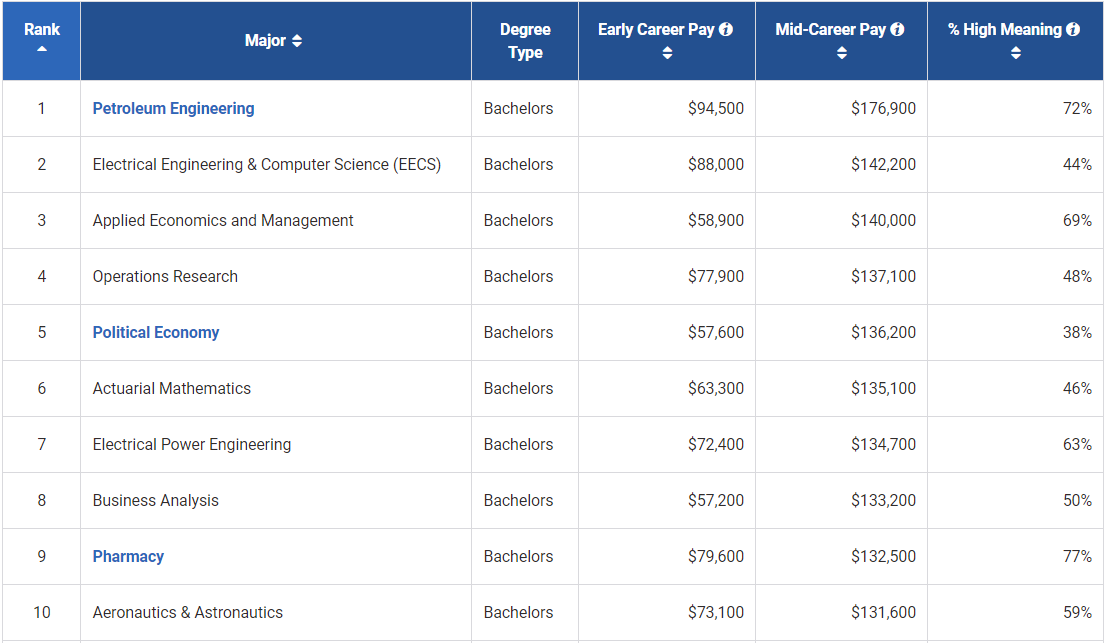Screen dimensions: 1106x643
Task: Click sort arrows below Early Career Pay
Action: click(667, 53)
